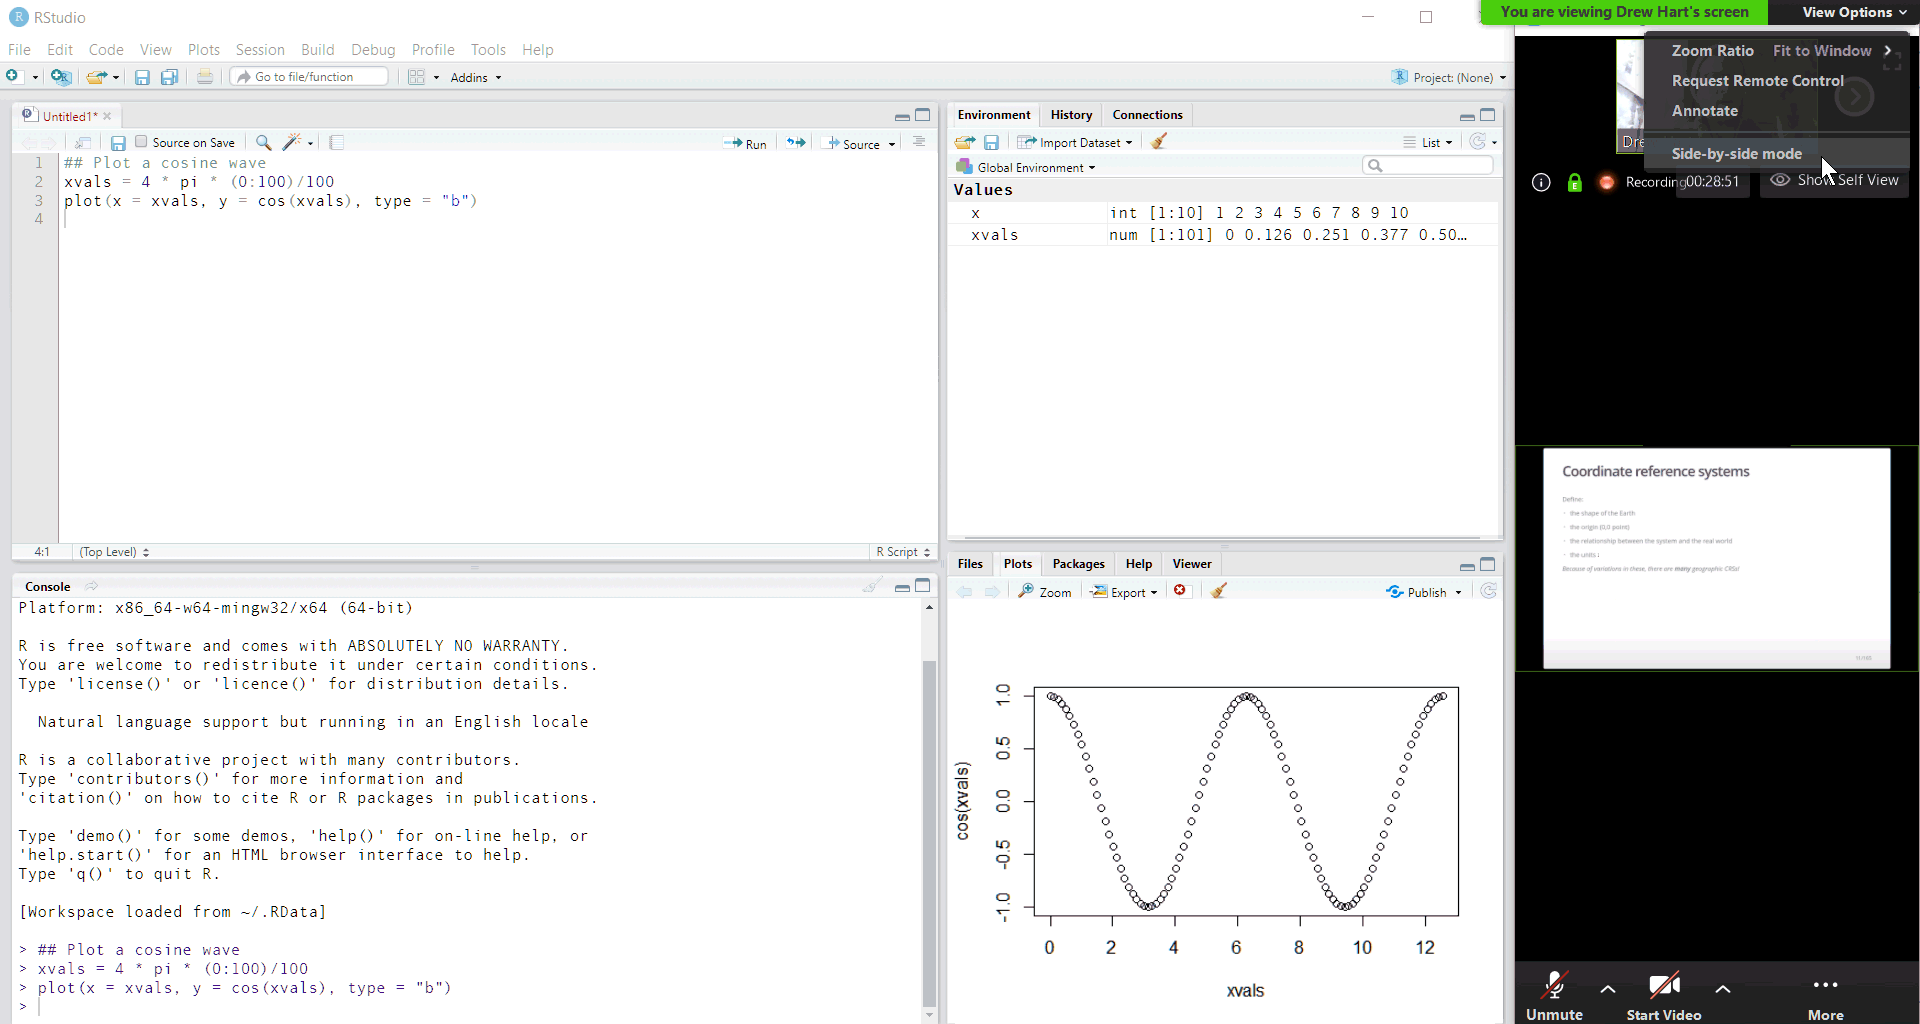
Task: Click the Zoom plot button
Action: coord(1045,592)
